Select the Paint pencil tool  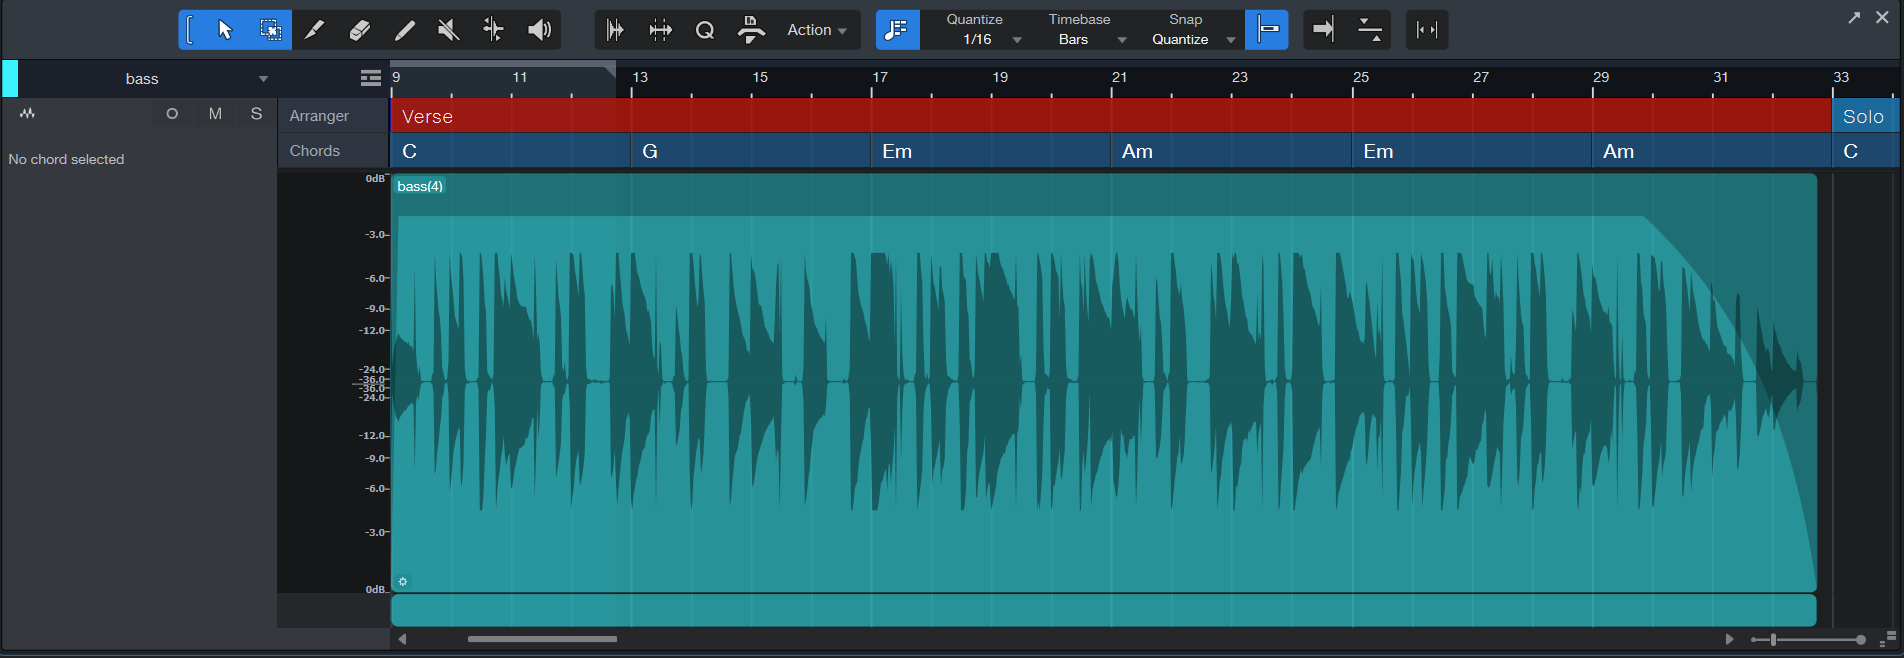pos(404,30)
